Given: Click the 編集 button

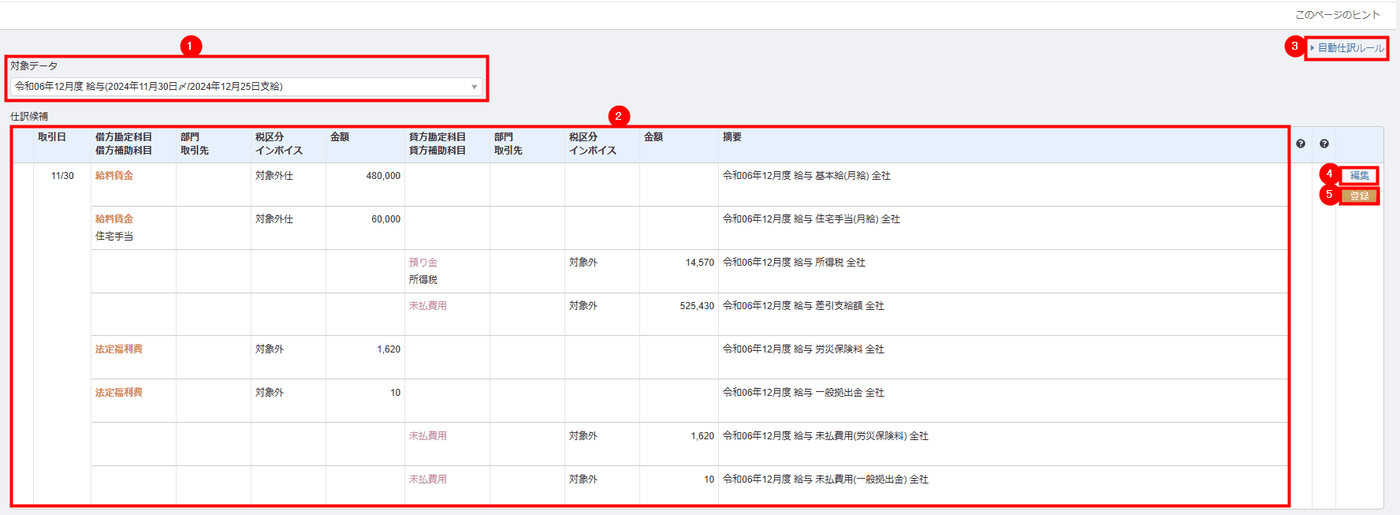Looking at the screenshot, I should pyautogui.click(x=1360, y=176).
